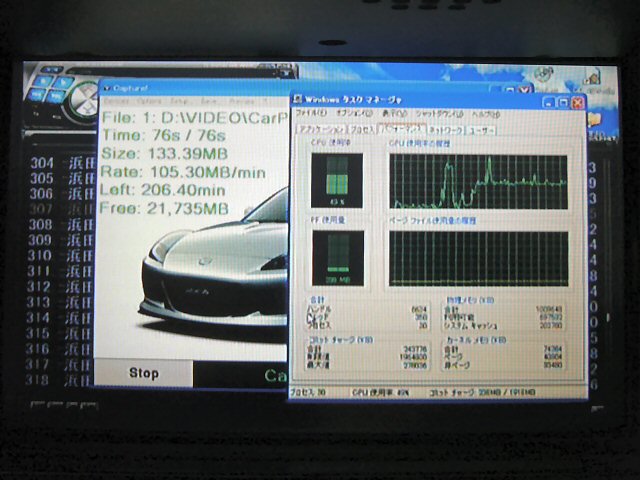The image size is (640, 480).
Task: Select playlist row 305 in the media player
Action: click(x=61, y=178)
